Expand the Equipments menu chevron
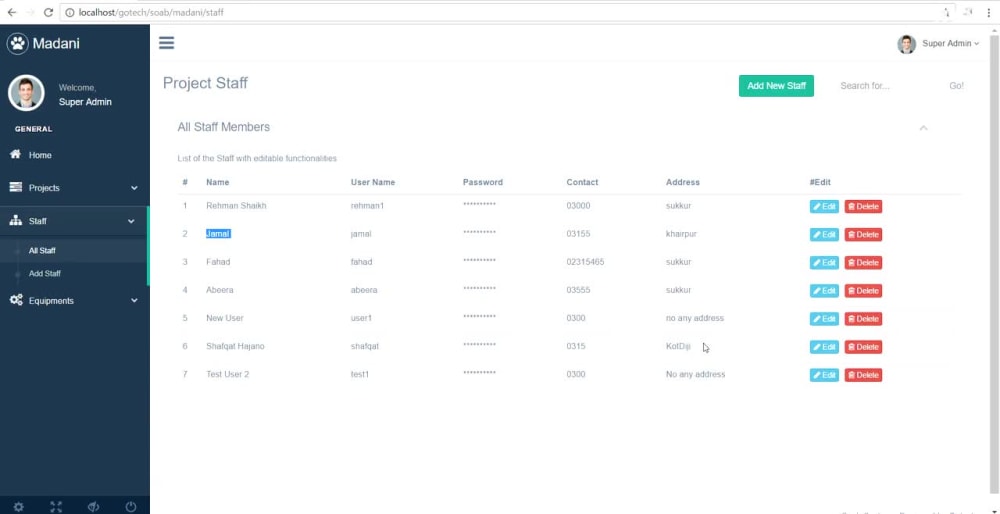 134,300
